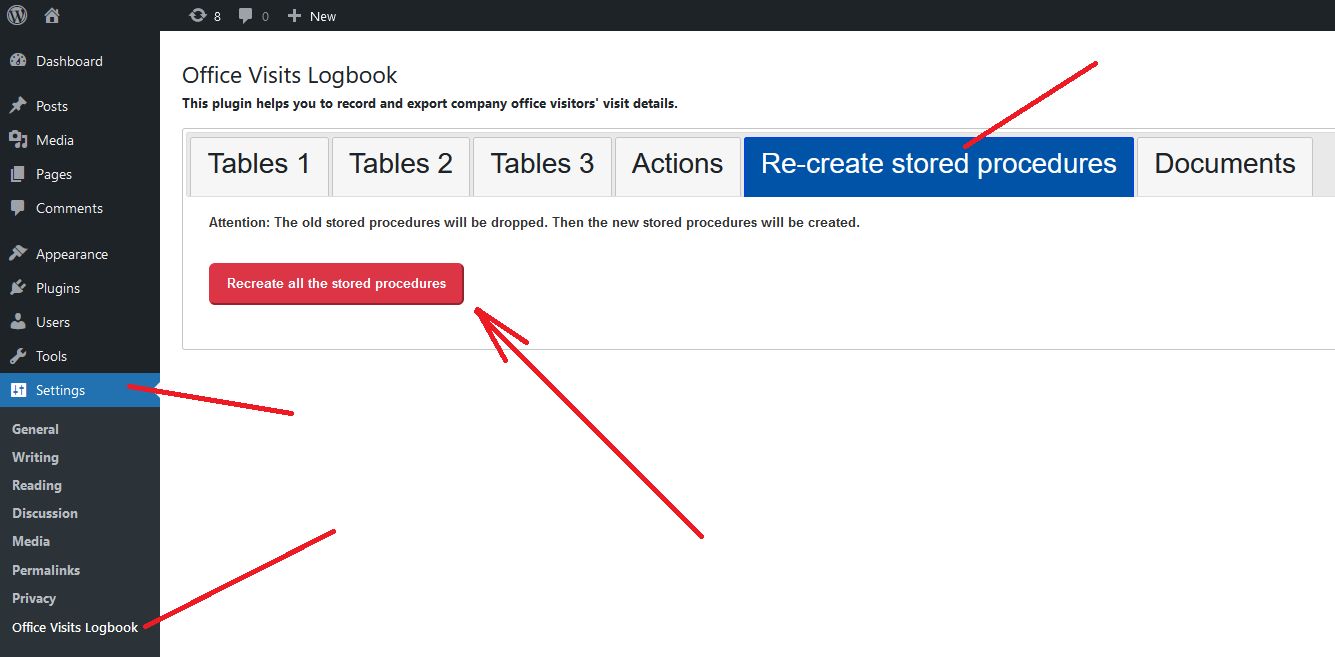Open Privacy settings submenu
The height and width of the screenshot is (657, 1335).
point(34,598)
